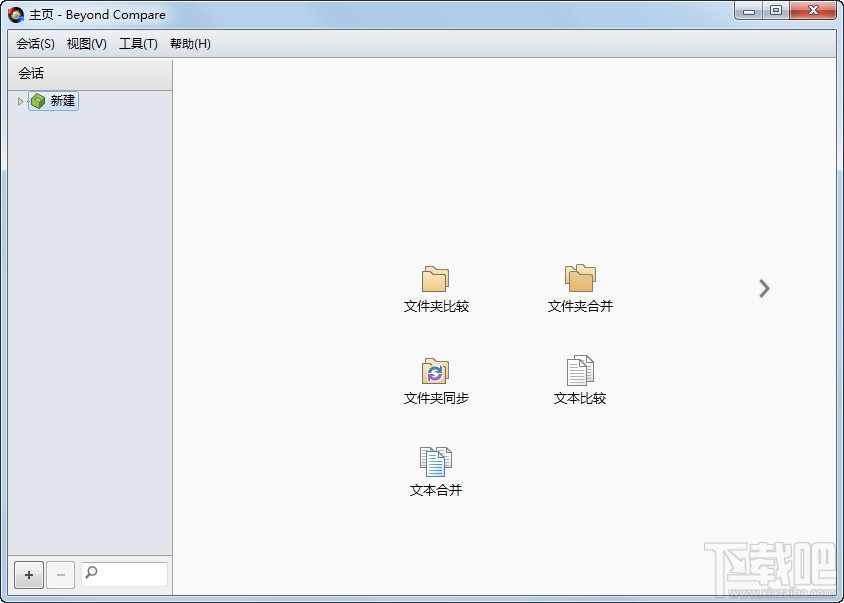Minimize the Beyond Compare window
The image size is (844, 603).
click(749, 10)
